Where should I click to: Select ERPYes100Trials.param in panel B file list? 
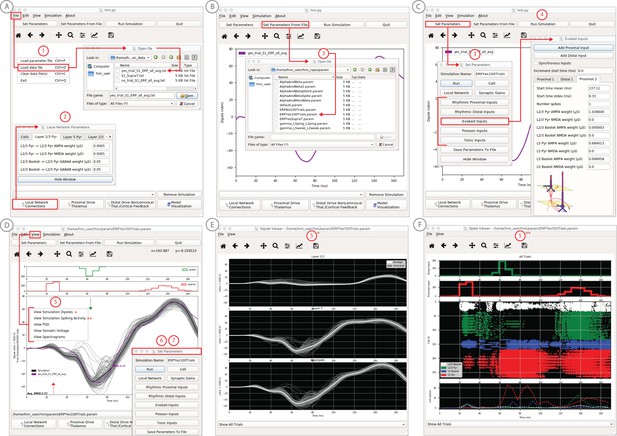pos(298,114)
